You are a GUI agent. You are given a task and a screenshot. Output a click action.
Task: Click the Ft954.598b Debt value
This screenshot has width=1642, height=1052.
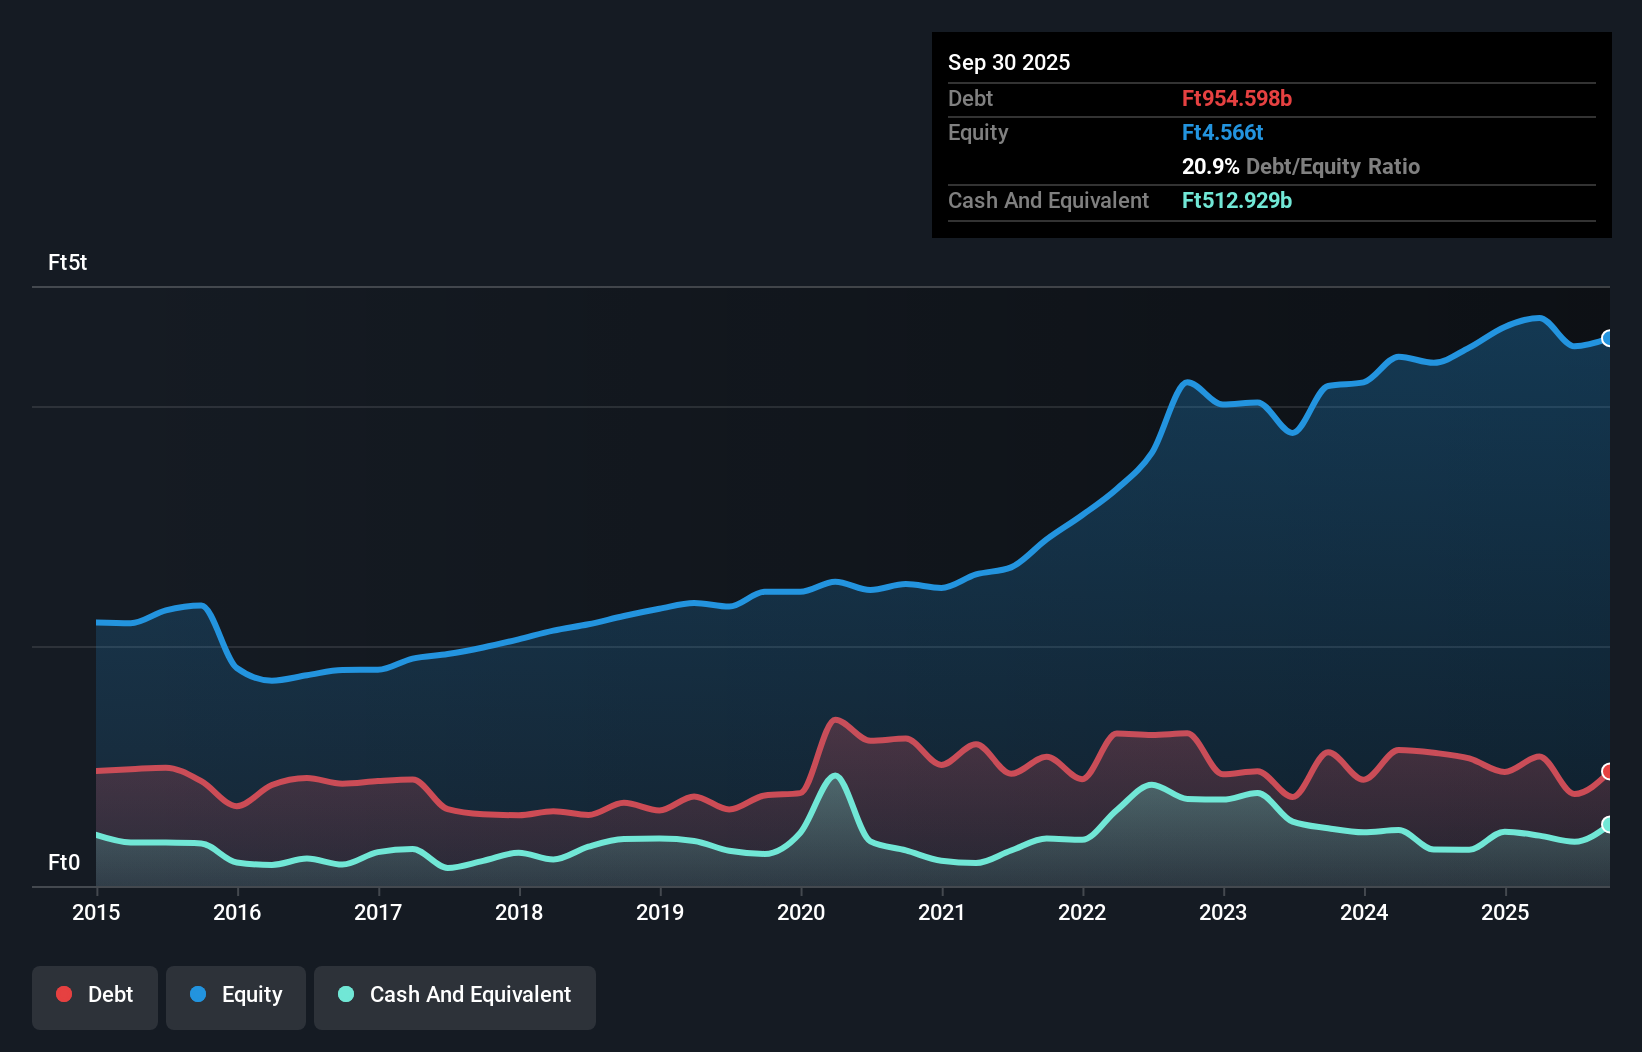1236,98
